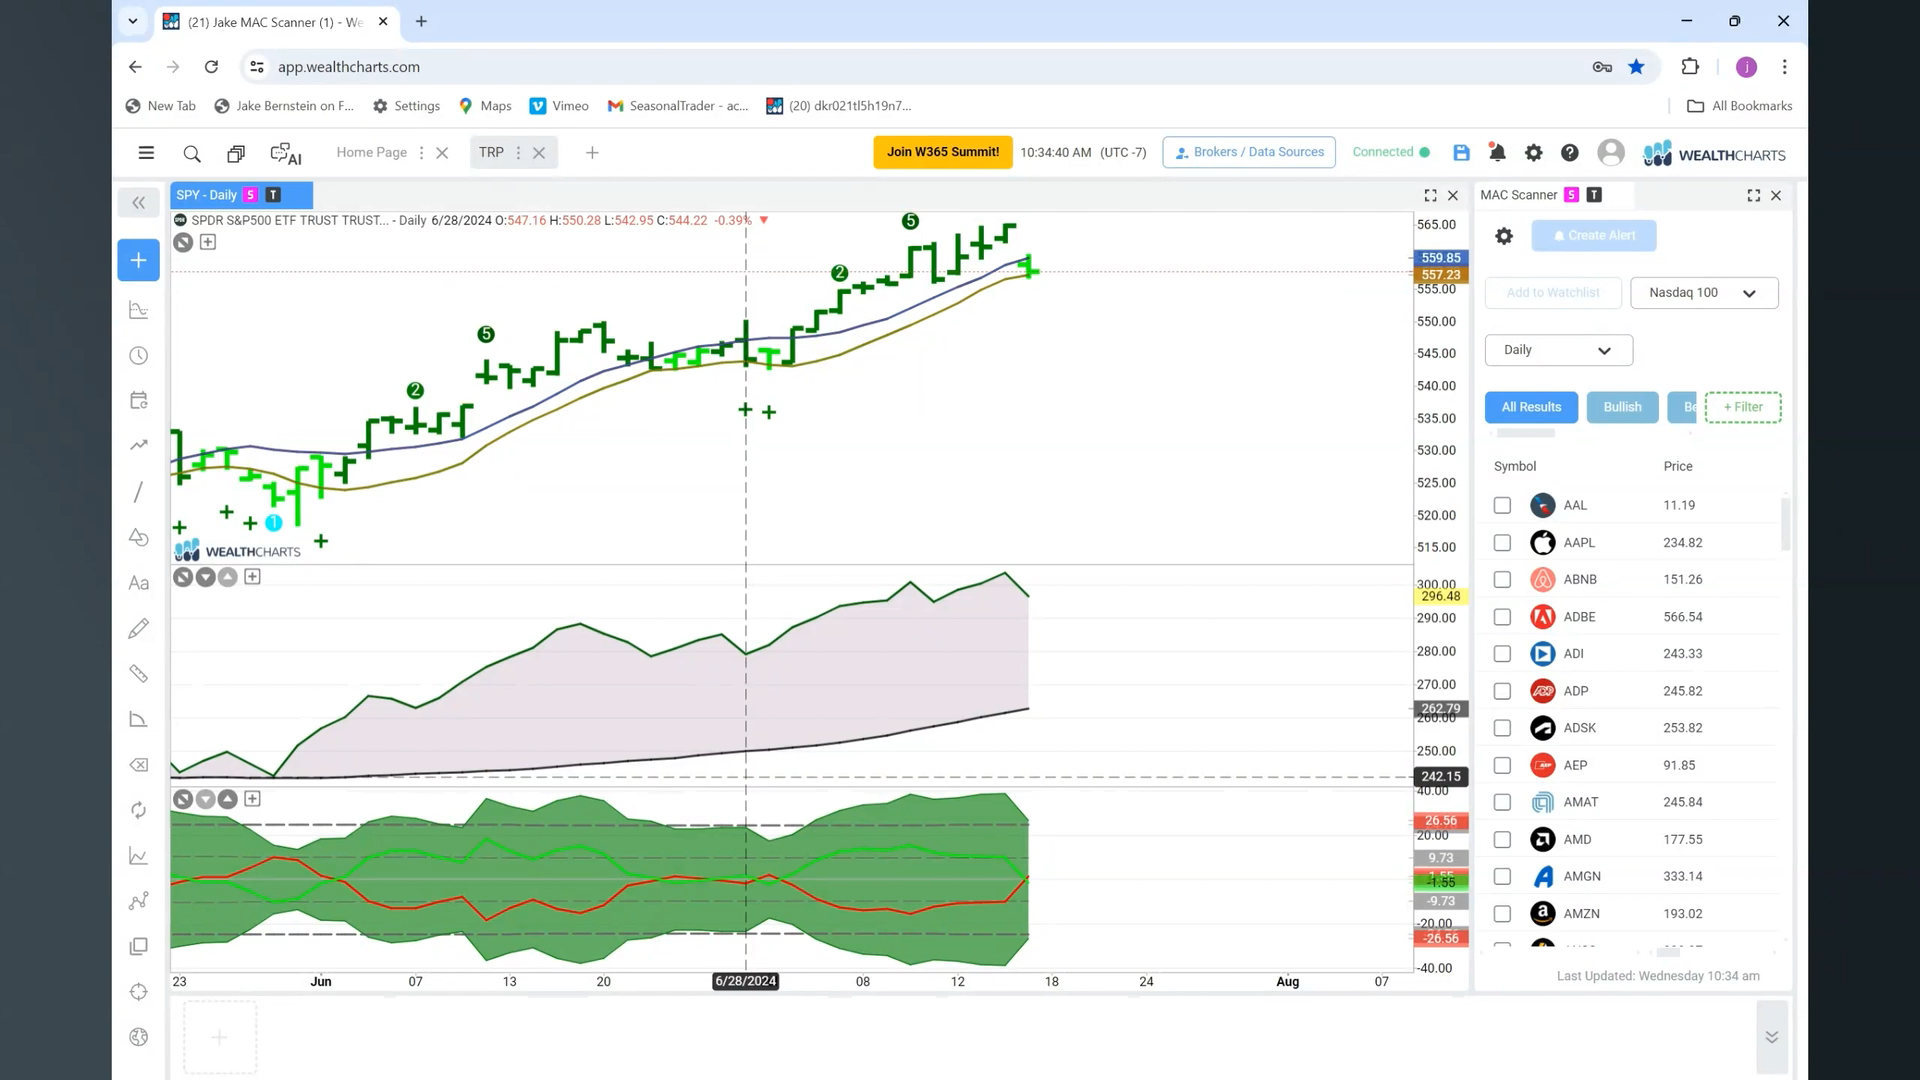Open SeasonalTrader bookmark
This screenshot has height=1080, width=1920.
678,106
